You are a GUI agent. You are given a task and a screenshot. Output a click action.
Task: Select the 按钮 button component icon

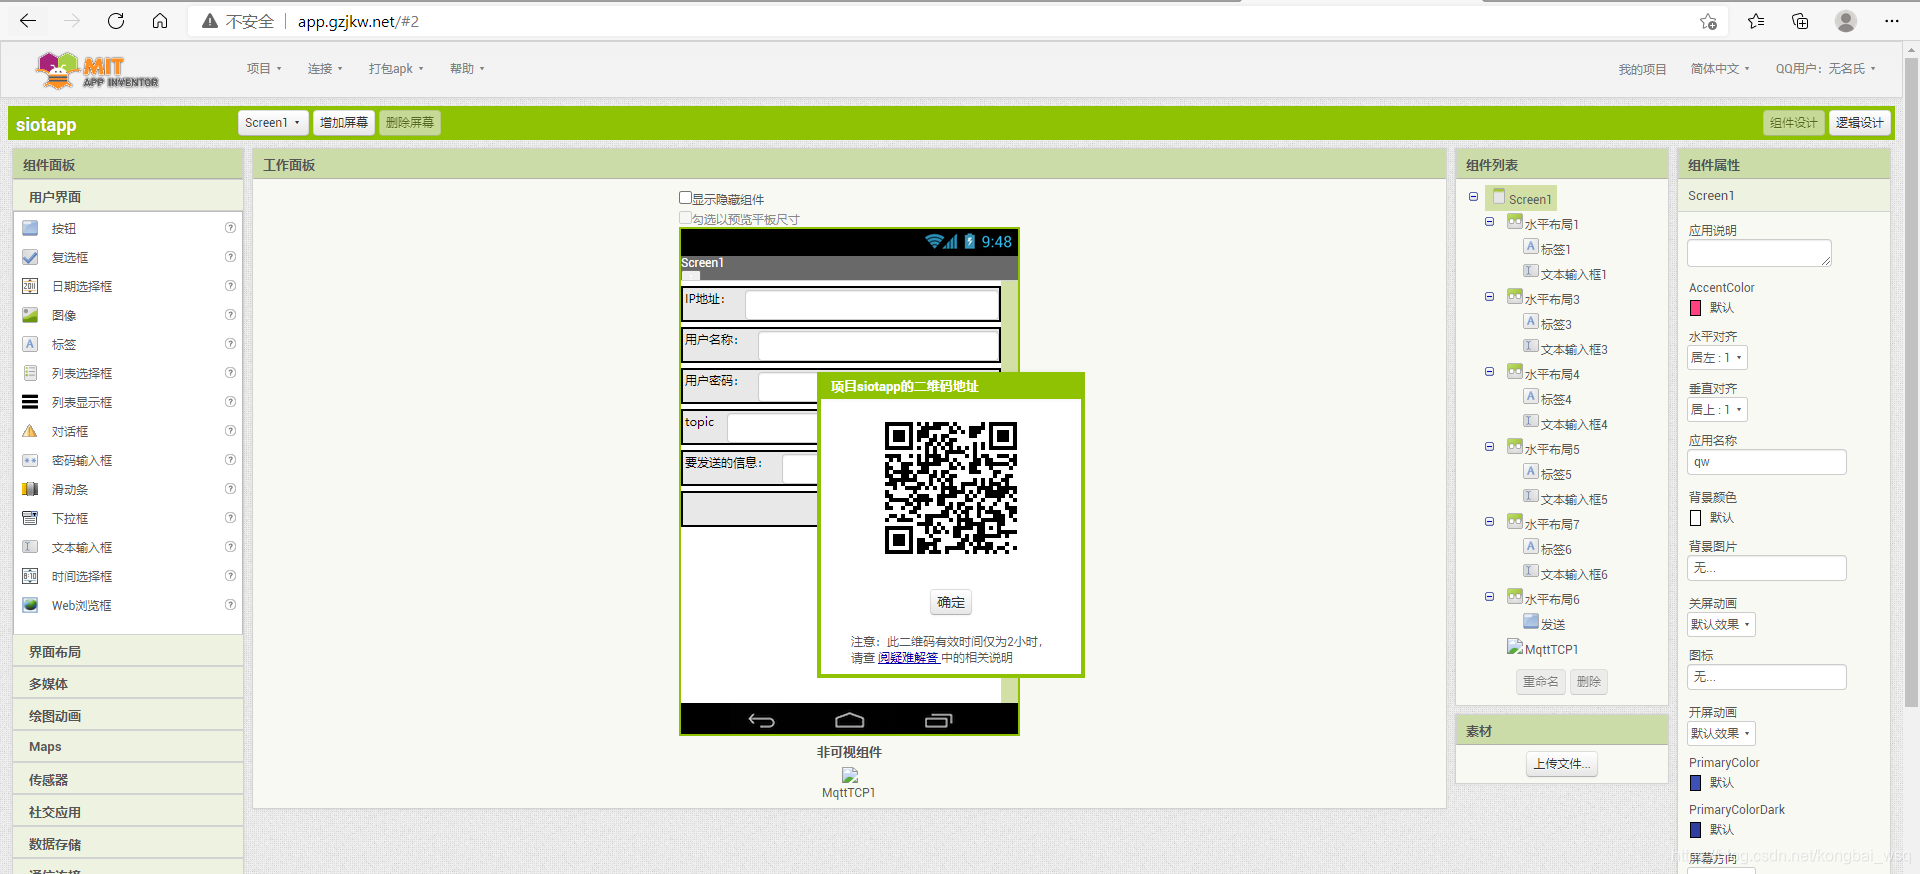(x=30, y=228)
